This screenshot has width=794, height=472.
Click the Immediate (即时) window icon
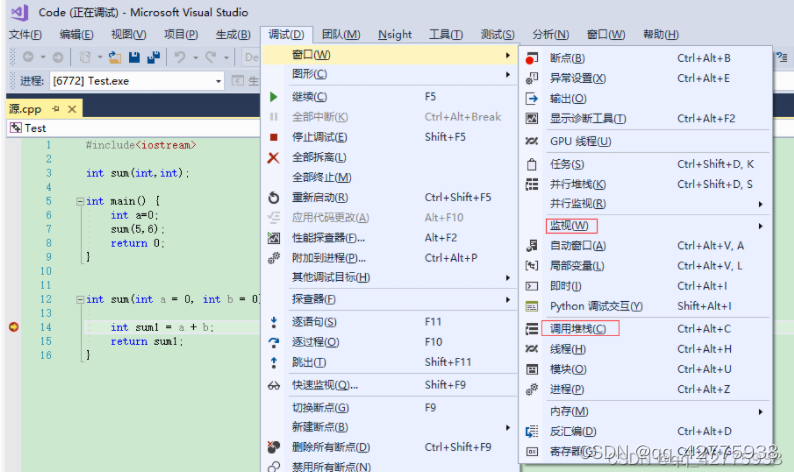pos(531,286)
